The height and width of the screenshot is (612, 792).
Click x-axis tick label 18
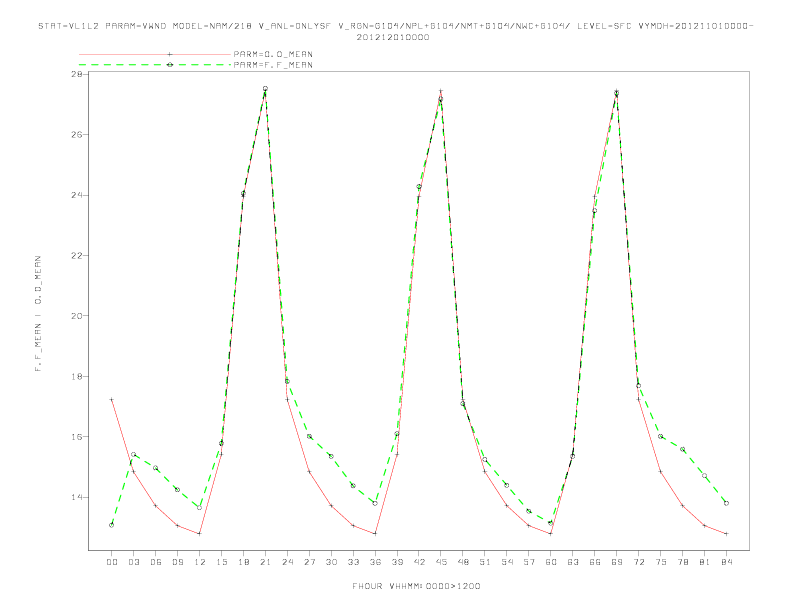(243, 562)
